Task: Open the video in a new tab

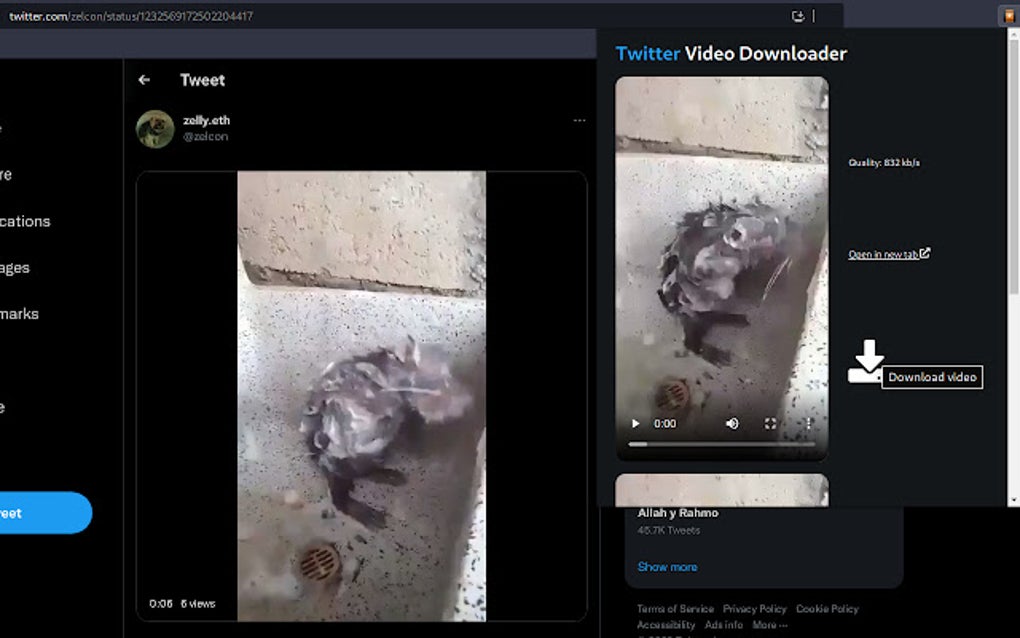Action: click(x=883, y=254)
